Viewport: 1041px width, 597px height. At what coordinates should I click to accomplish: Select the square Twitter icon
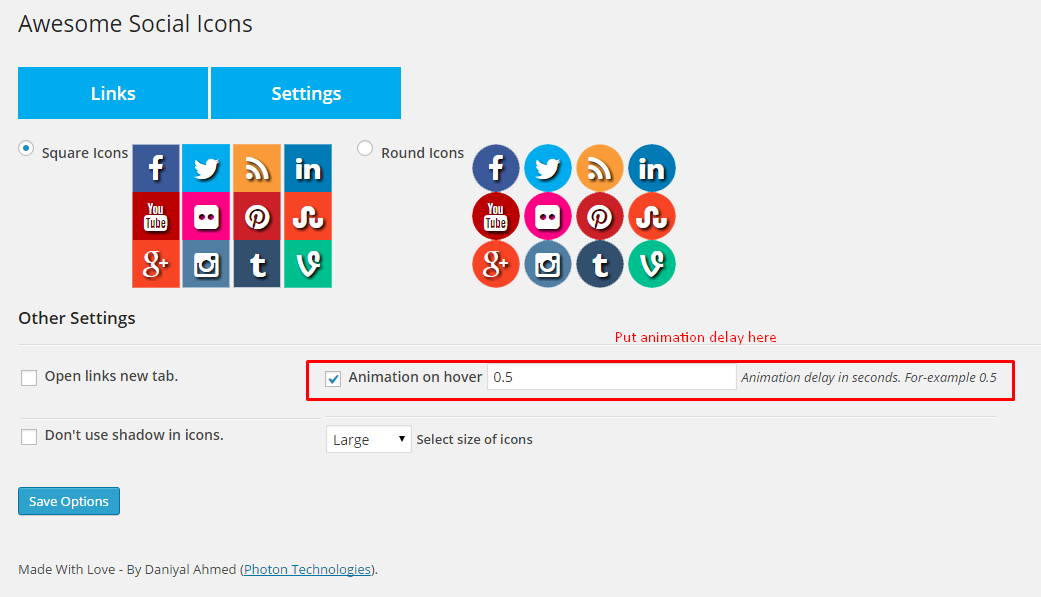[x=206, y=168]
